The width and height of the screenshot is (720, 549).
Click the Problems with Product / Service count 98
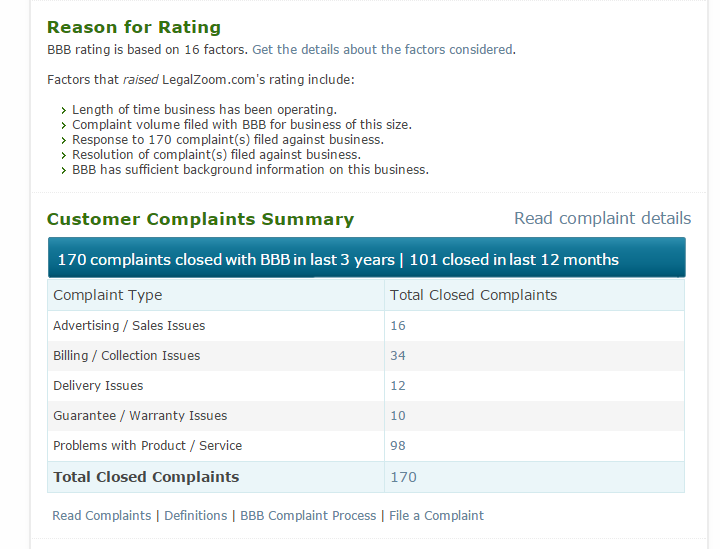point(398,445)
